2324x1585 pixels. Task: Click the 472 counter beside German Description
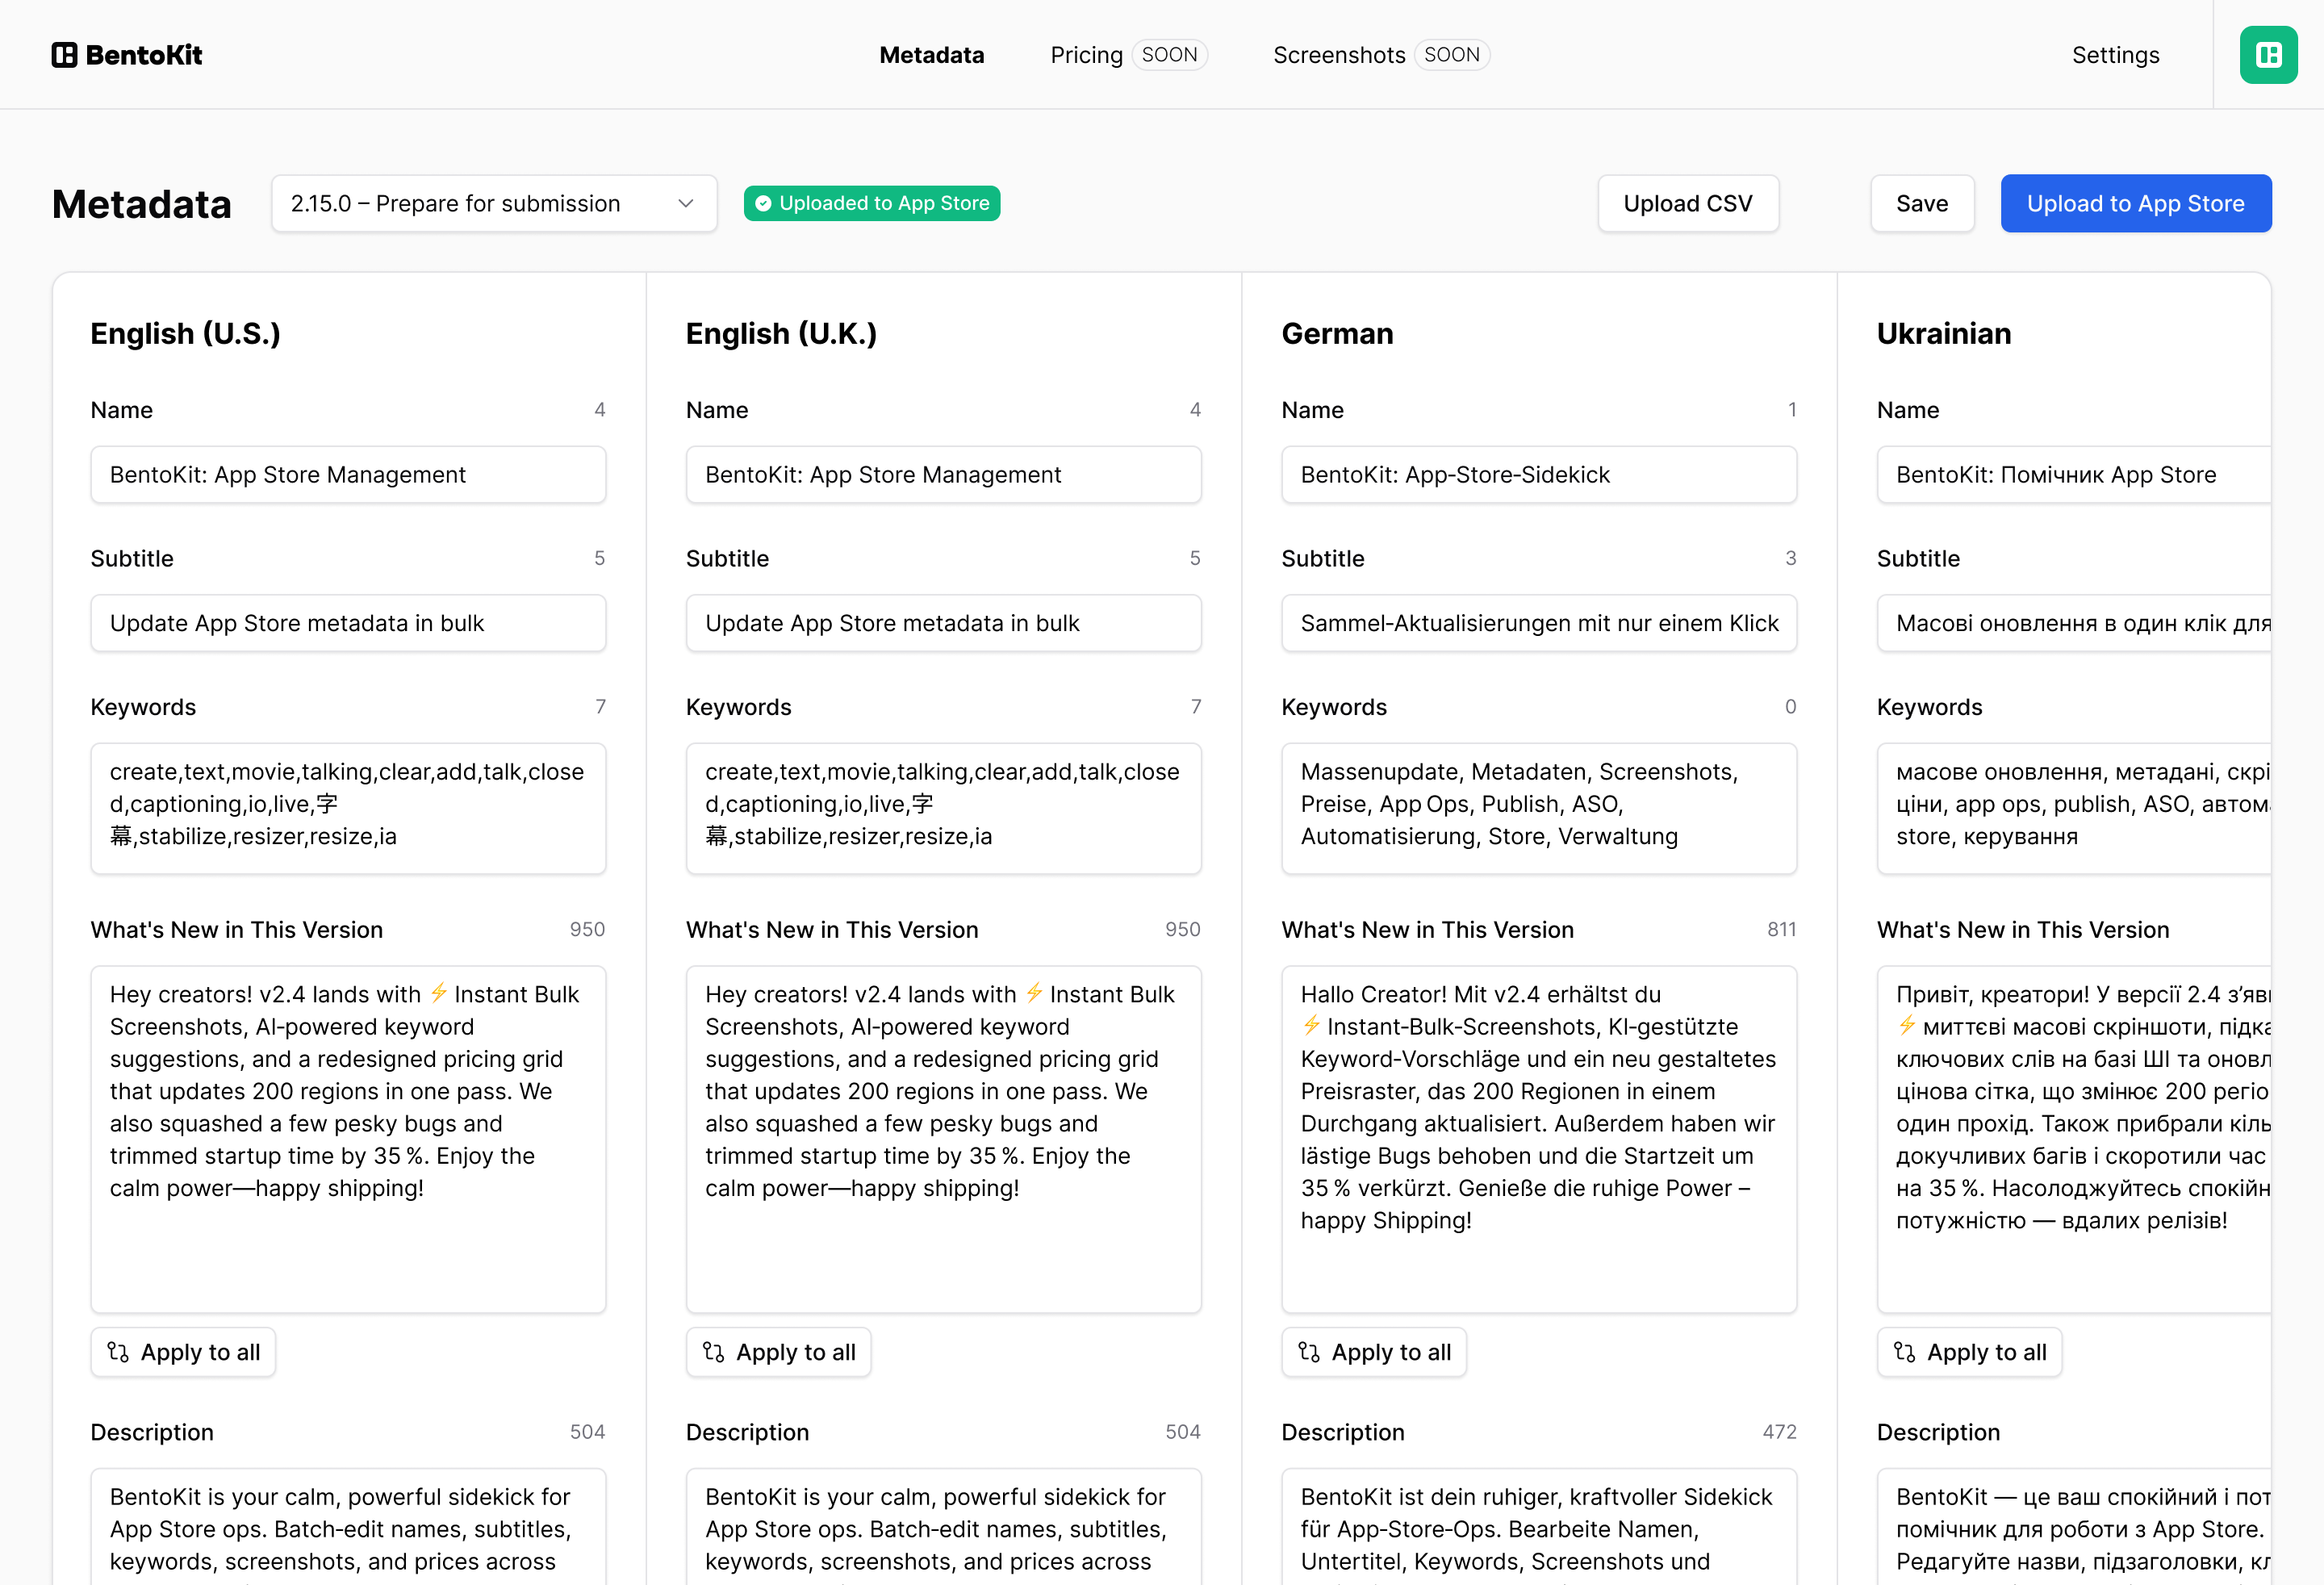point(1779,1433)
